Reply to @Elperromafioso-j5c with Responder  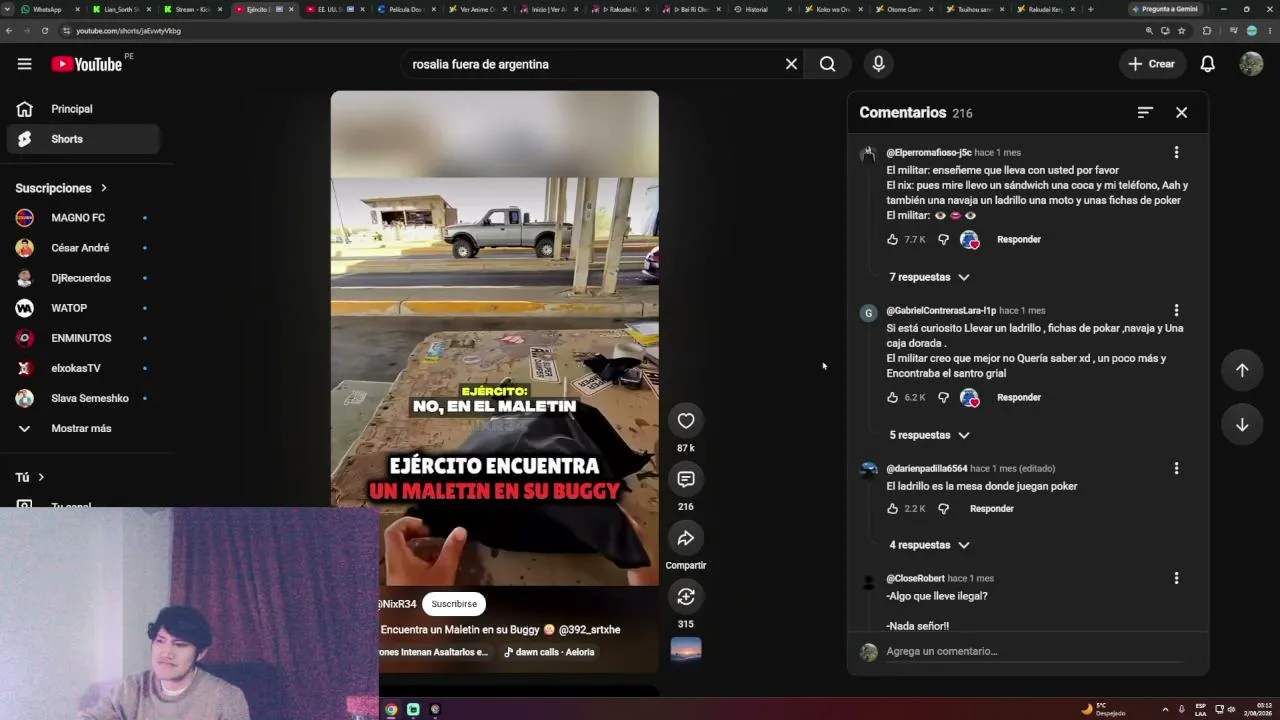(1019, 240)
